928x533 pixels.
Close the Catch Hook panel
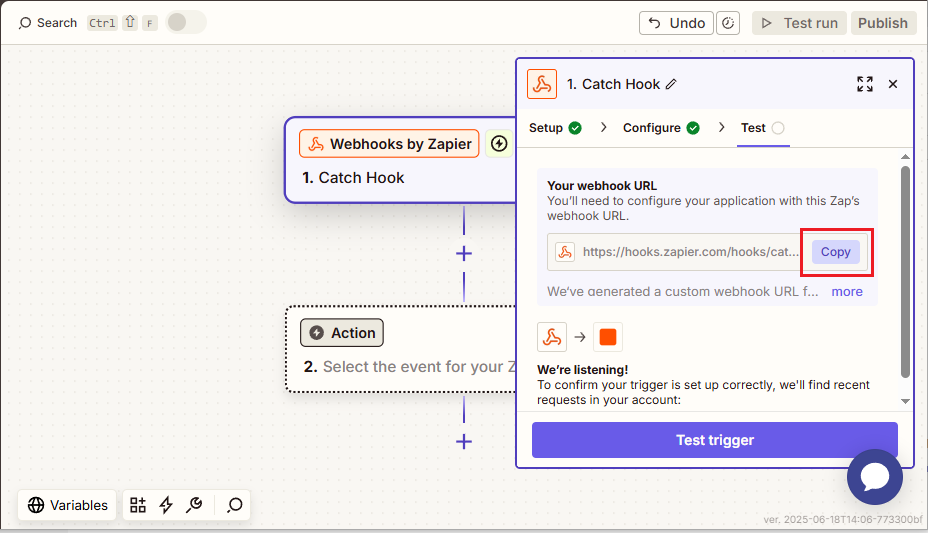click(x=893, y=84)
